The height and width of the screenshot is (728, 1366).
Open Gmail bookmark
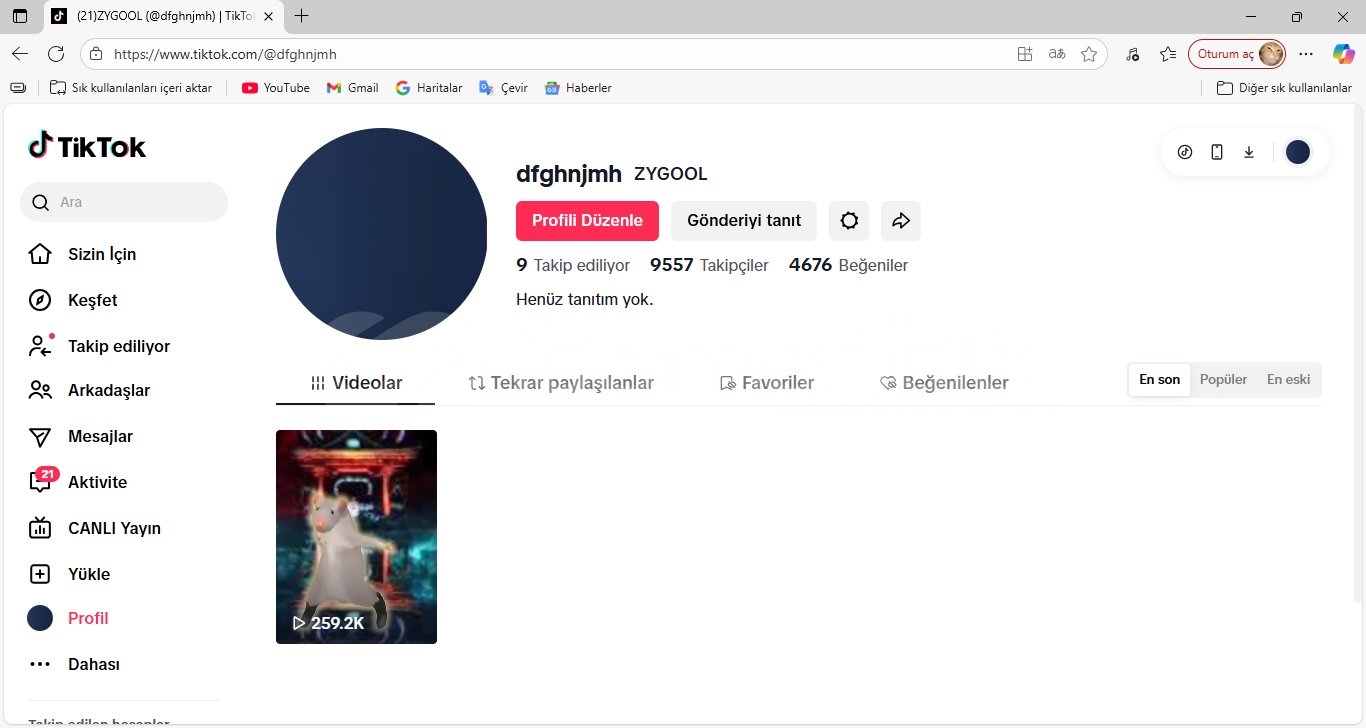coord(352,88)
